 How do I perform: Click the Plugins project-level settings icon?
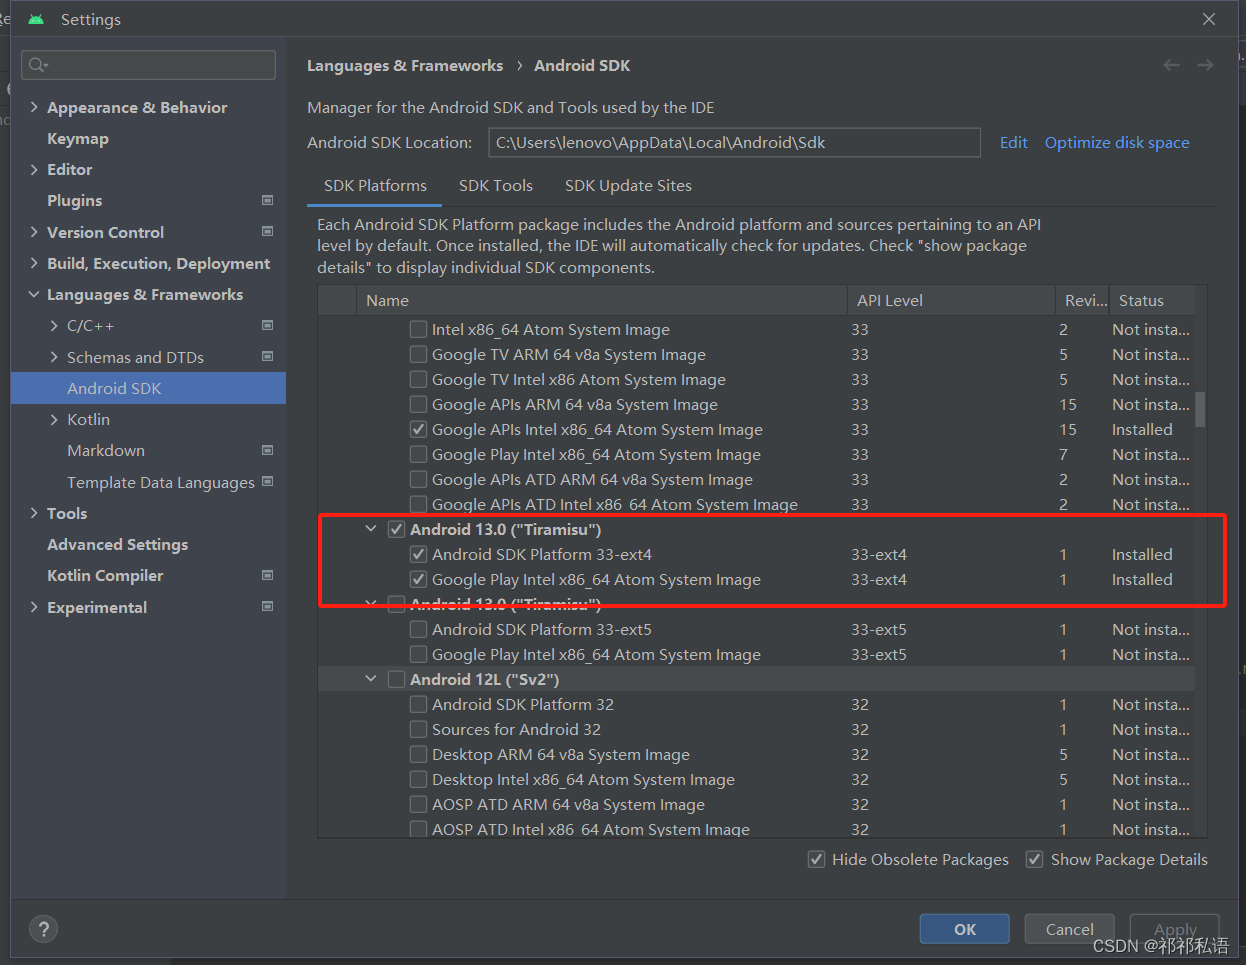[x=267, y=200]
